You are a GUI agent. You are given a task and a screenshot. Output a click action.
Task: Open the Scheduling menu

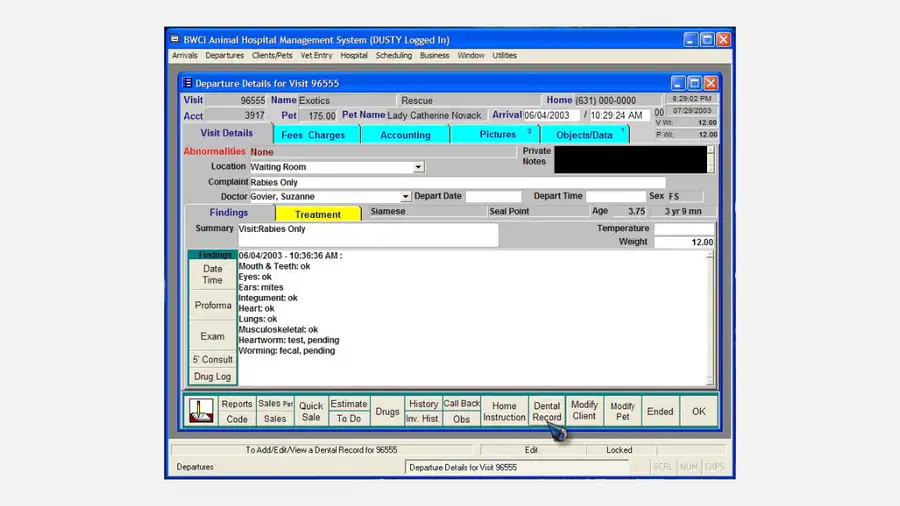click(x=394, y=56)
